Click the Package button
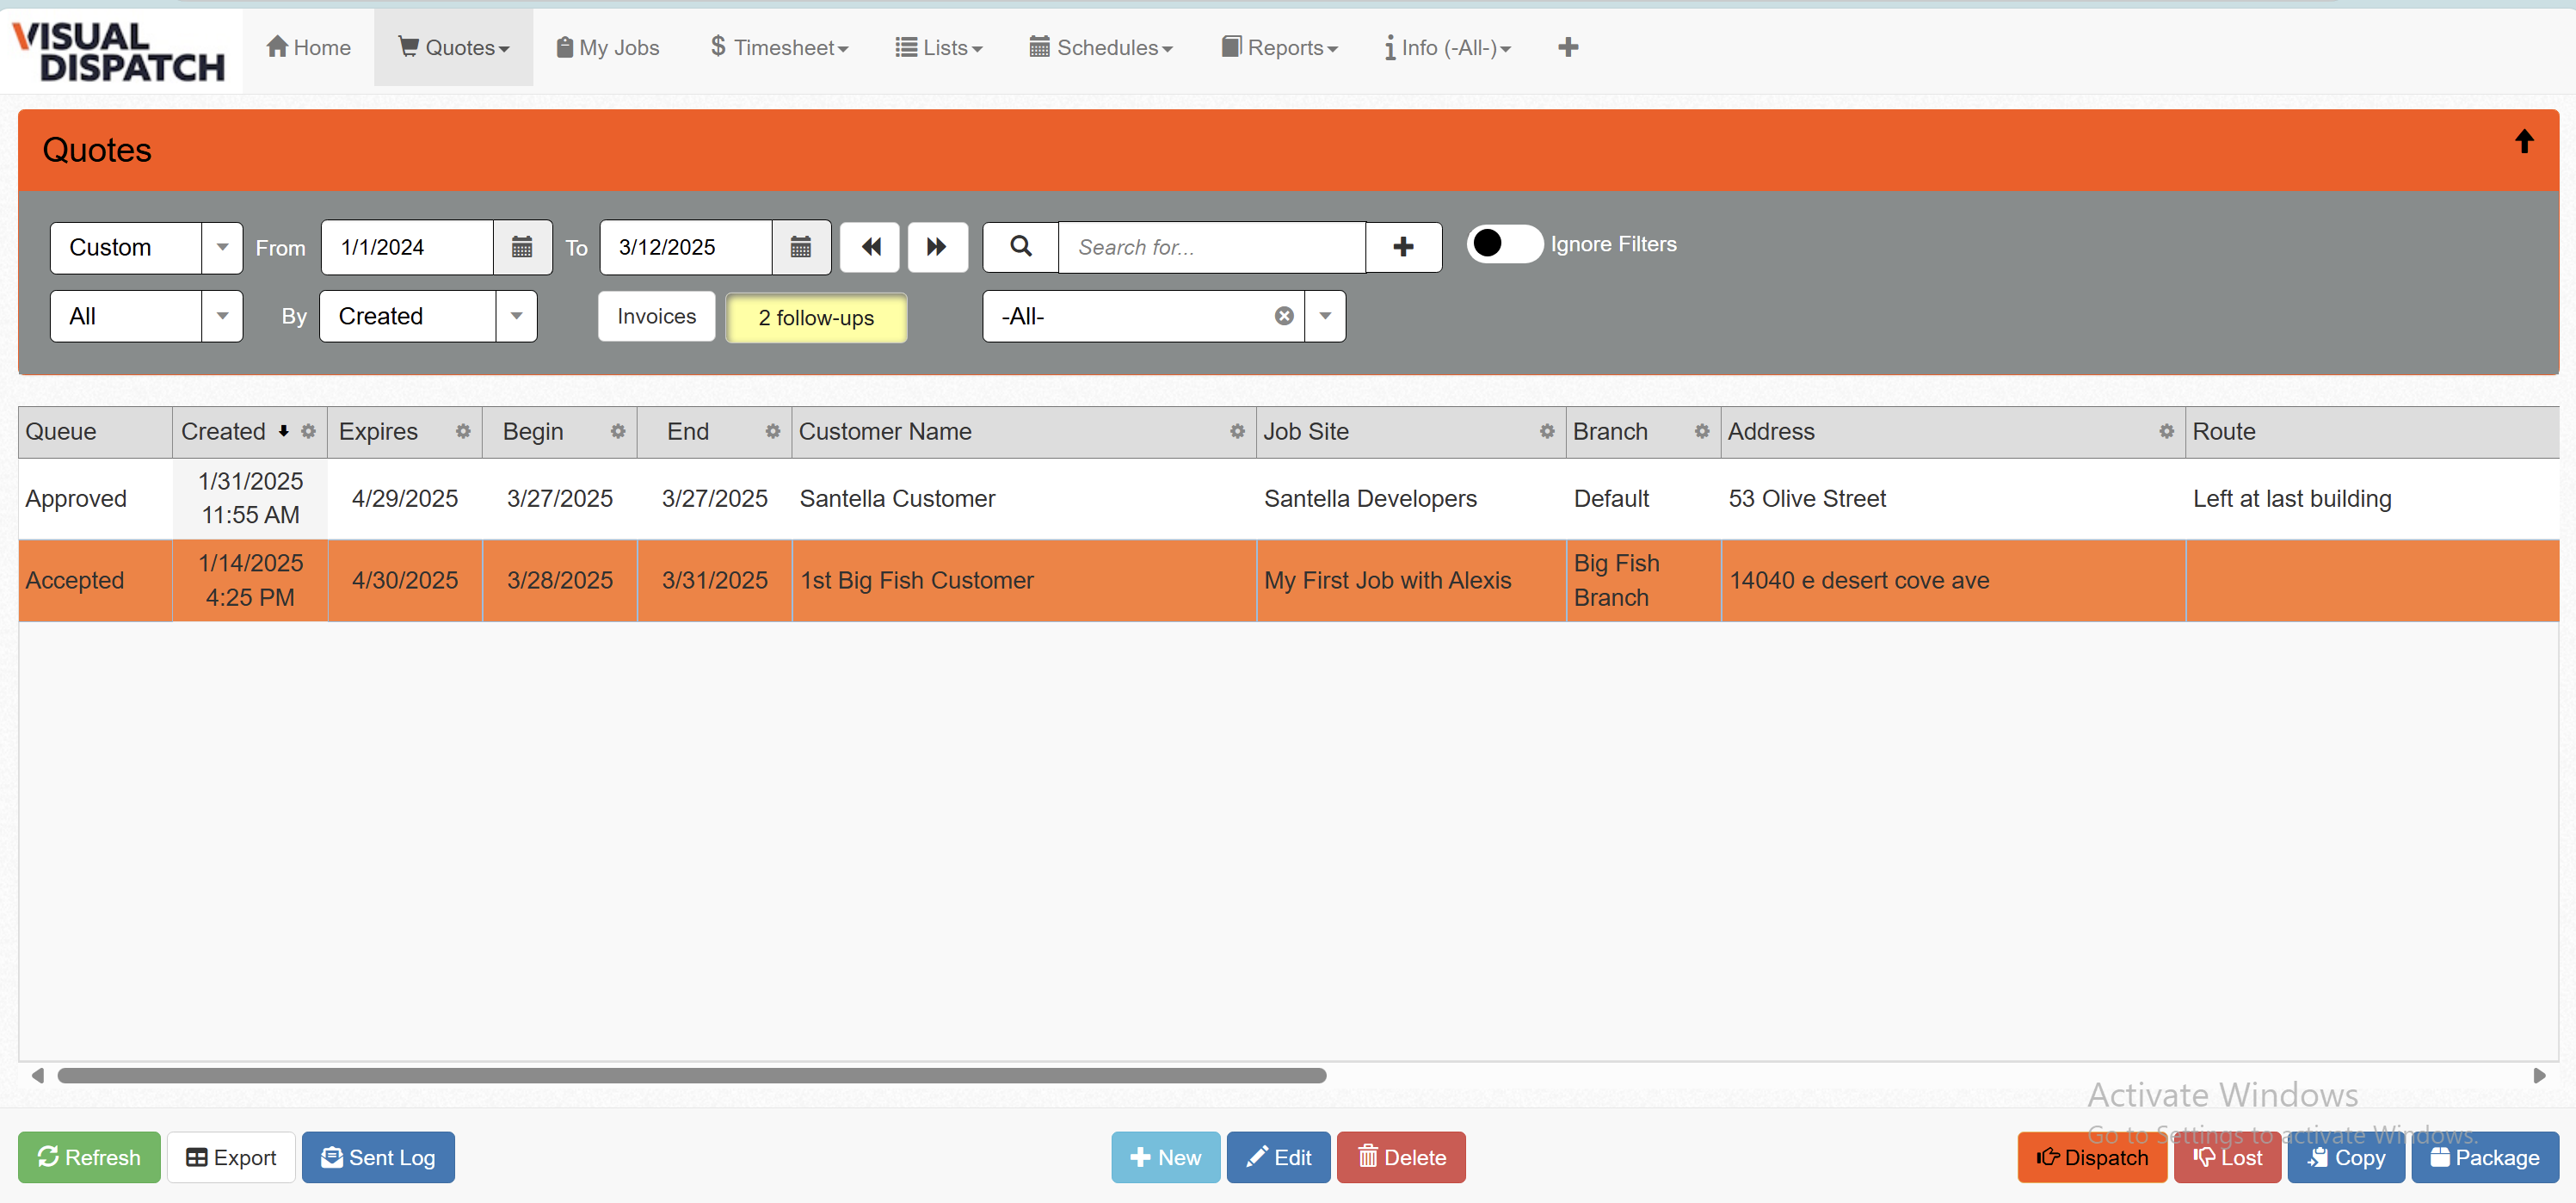2576x1203 pixels. [2485, 1157]
